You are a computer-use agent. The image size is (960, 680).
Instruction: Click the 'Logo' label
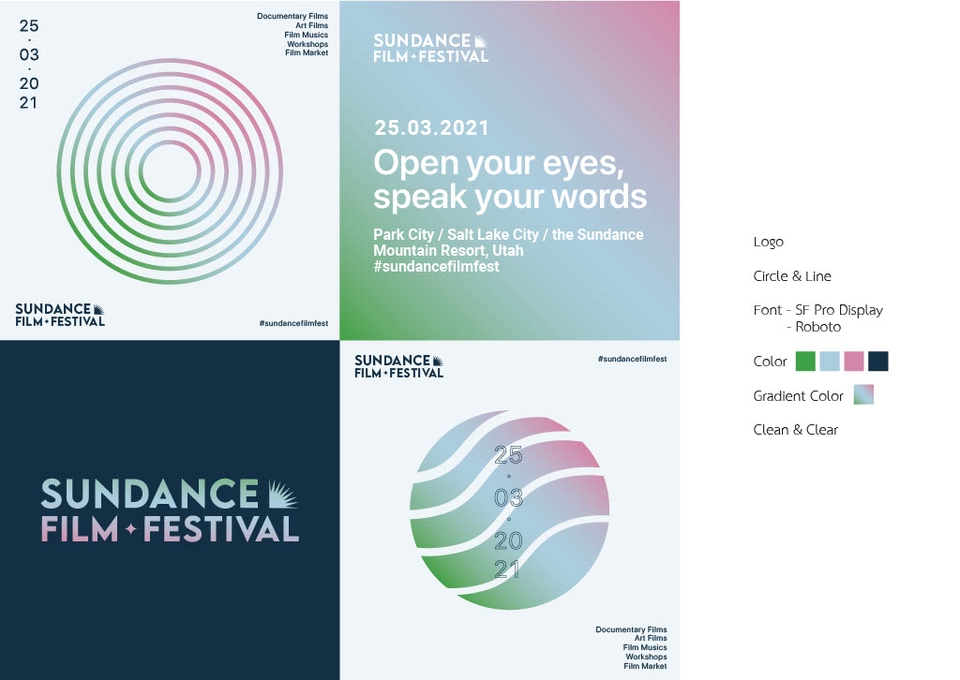tap(768, 242)
